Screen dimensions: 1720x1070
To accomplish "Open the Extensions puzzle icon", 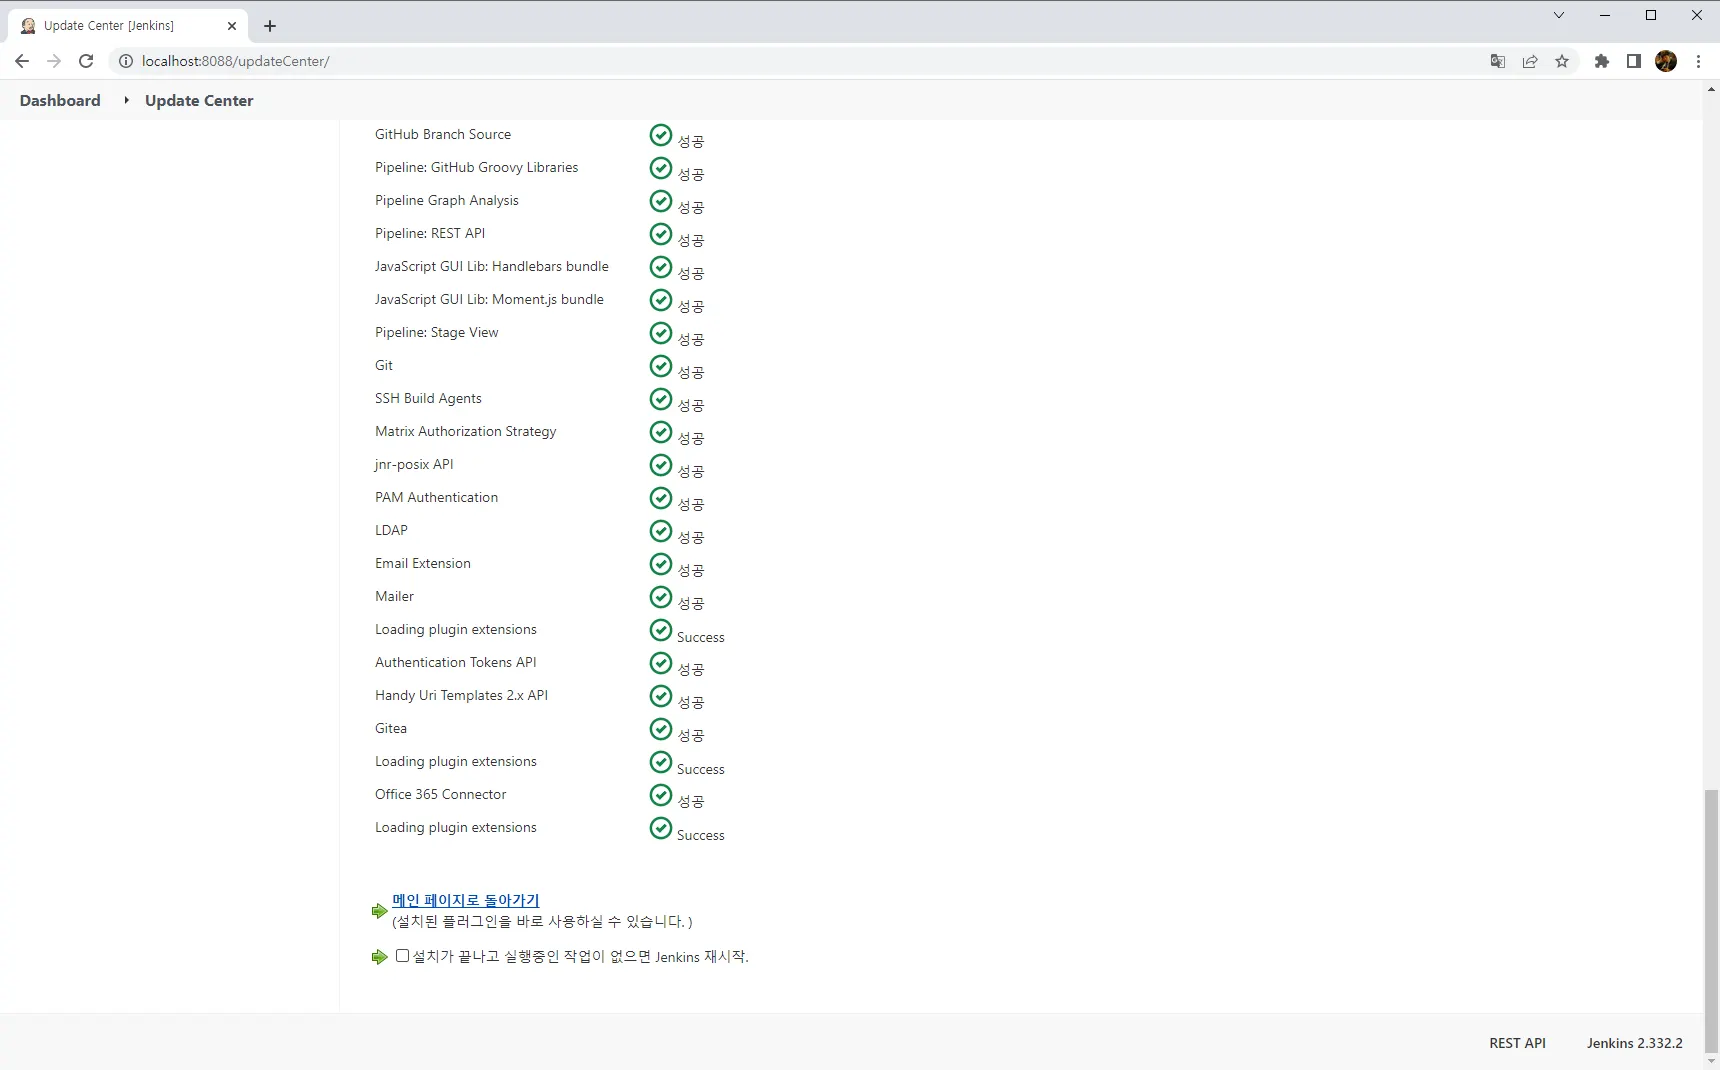I will 1602,61.
